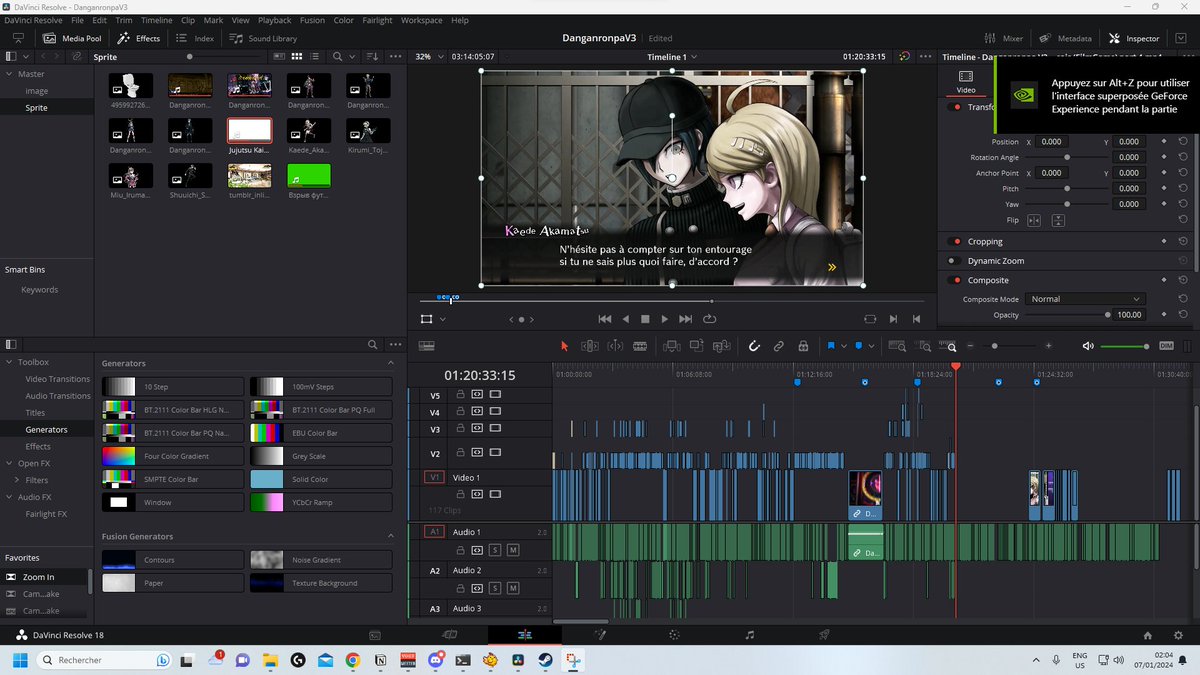The image size is (1200, 675).
Task: Open the marker color dropdown arrow
Action: click(x=872, y=346)
